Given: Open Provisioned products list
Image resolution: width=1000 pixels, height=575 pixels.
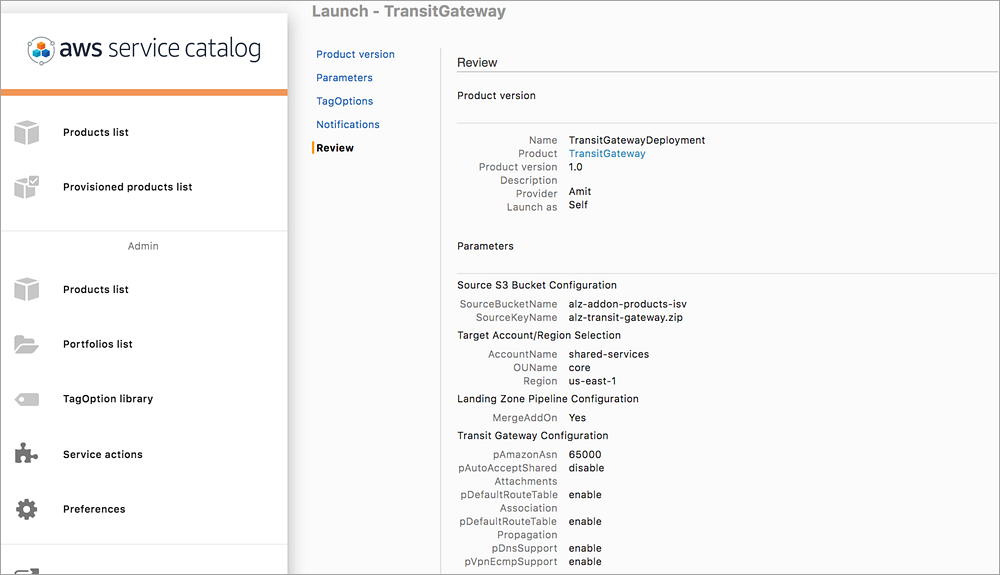Looking at the screenshot, I should point(128,187).
